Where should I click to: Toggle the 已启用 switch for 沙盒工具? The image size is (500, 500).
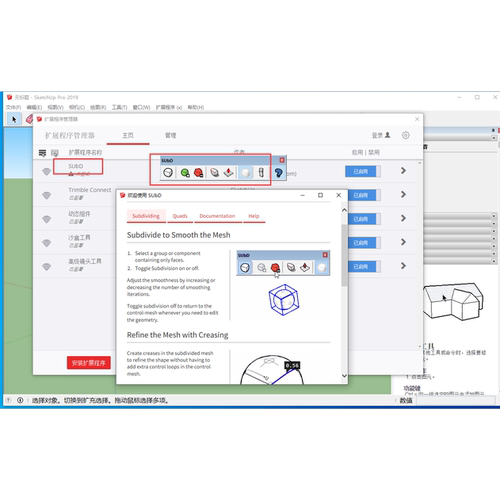(365, 243)
